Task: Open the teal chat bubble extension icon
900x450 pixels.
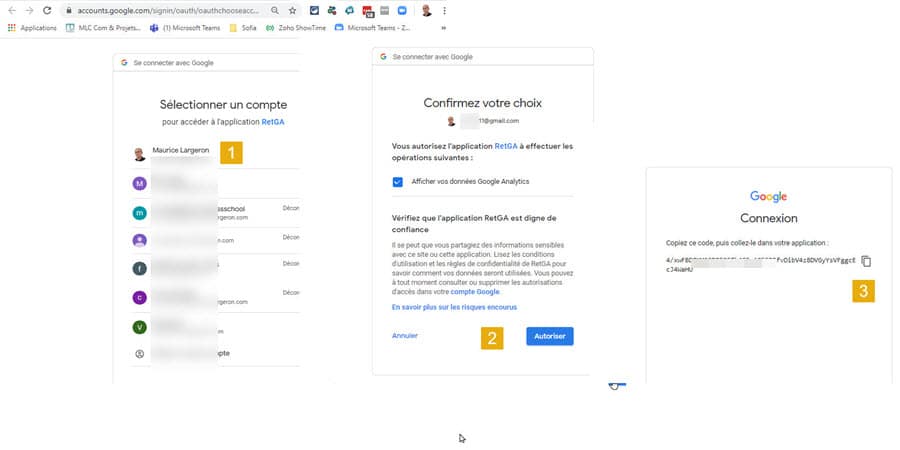Action: coord(350,10)
